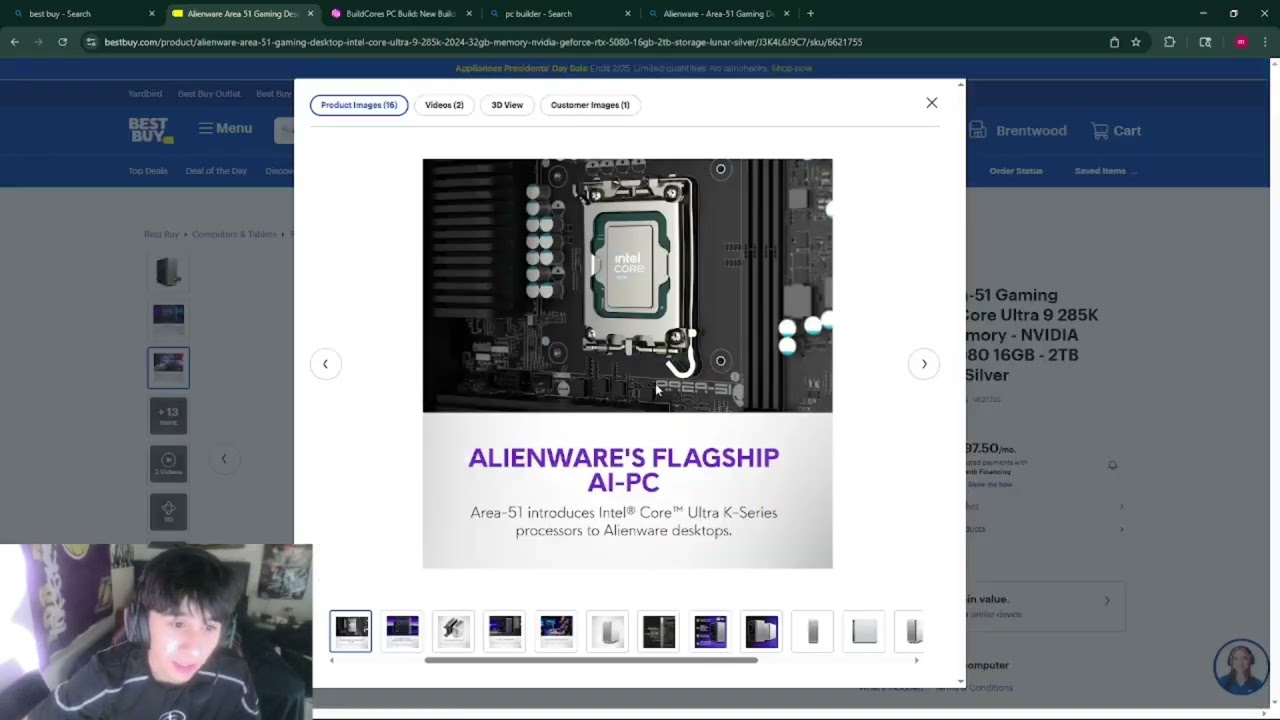Screen dimensions: 1280x720
Task: Open the Best Buy Outlet link
Action: click(209, 94)
